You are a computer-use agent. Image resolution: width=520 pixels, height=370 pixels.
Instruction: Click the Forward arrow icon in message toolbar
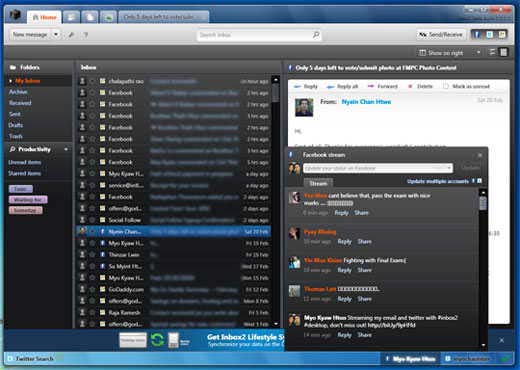pos(371,86)
